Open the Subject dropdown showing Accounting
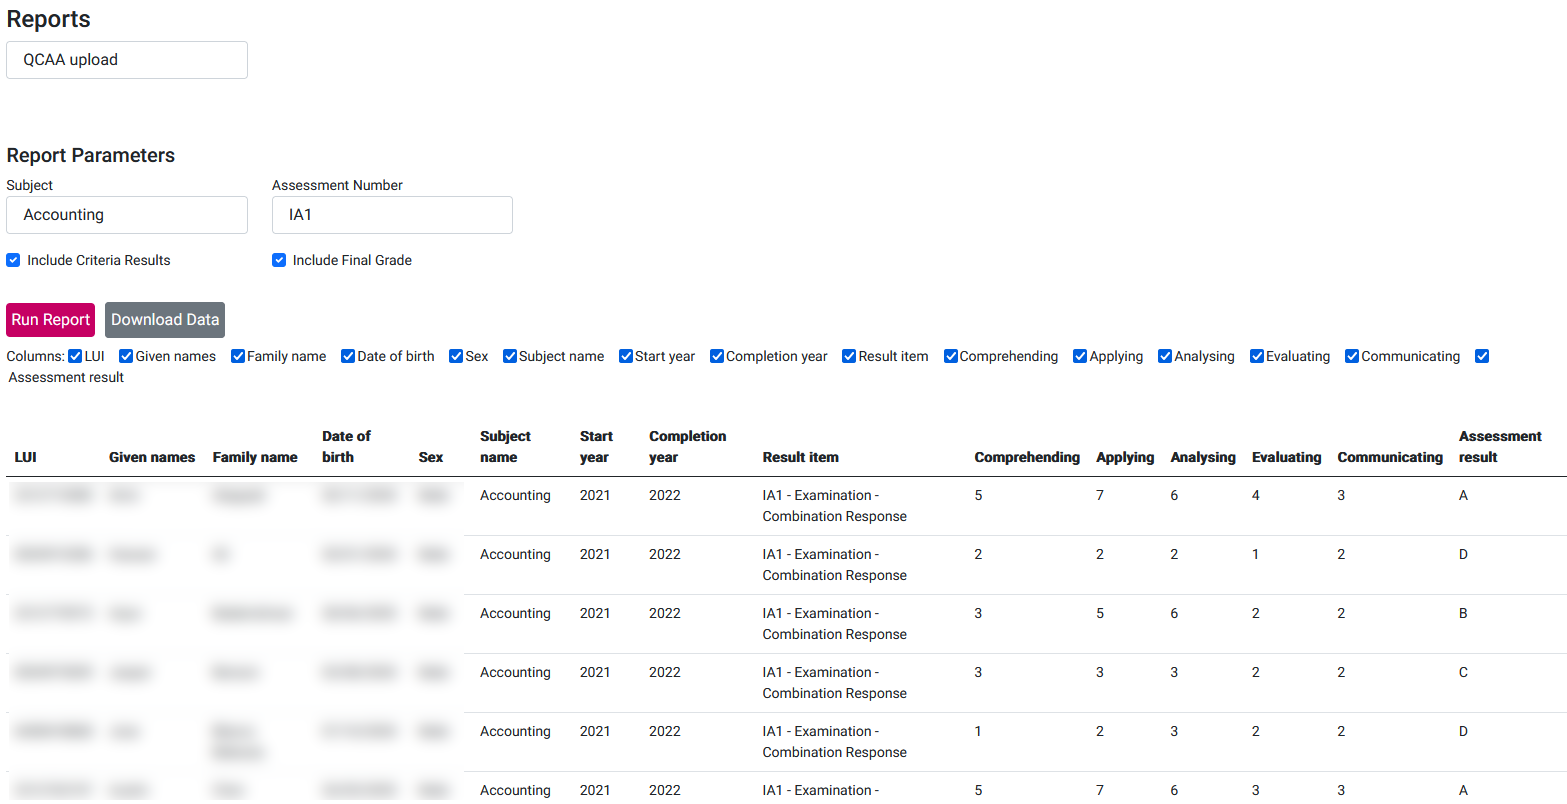The height and width of the screenshot is (804, 1567). [x=126, y=214]
